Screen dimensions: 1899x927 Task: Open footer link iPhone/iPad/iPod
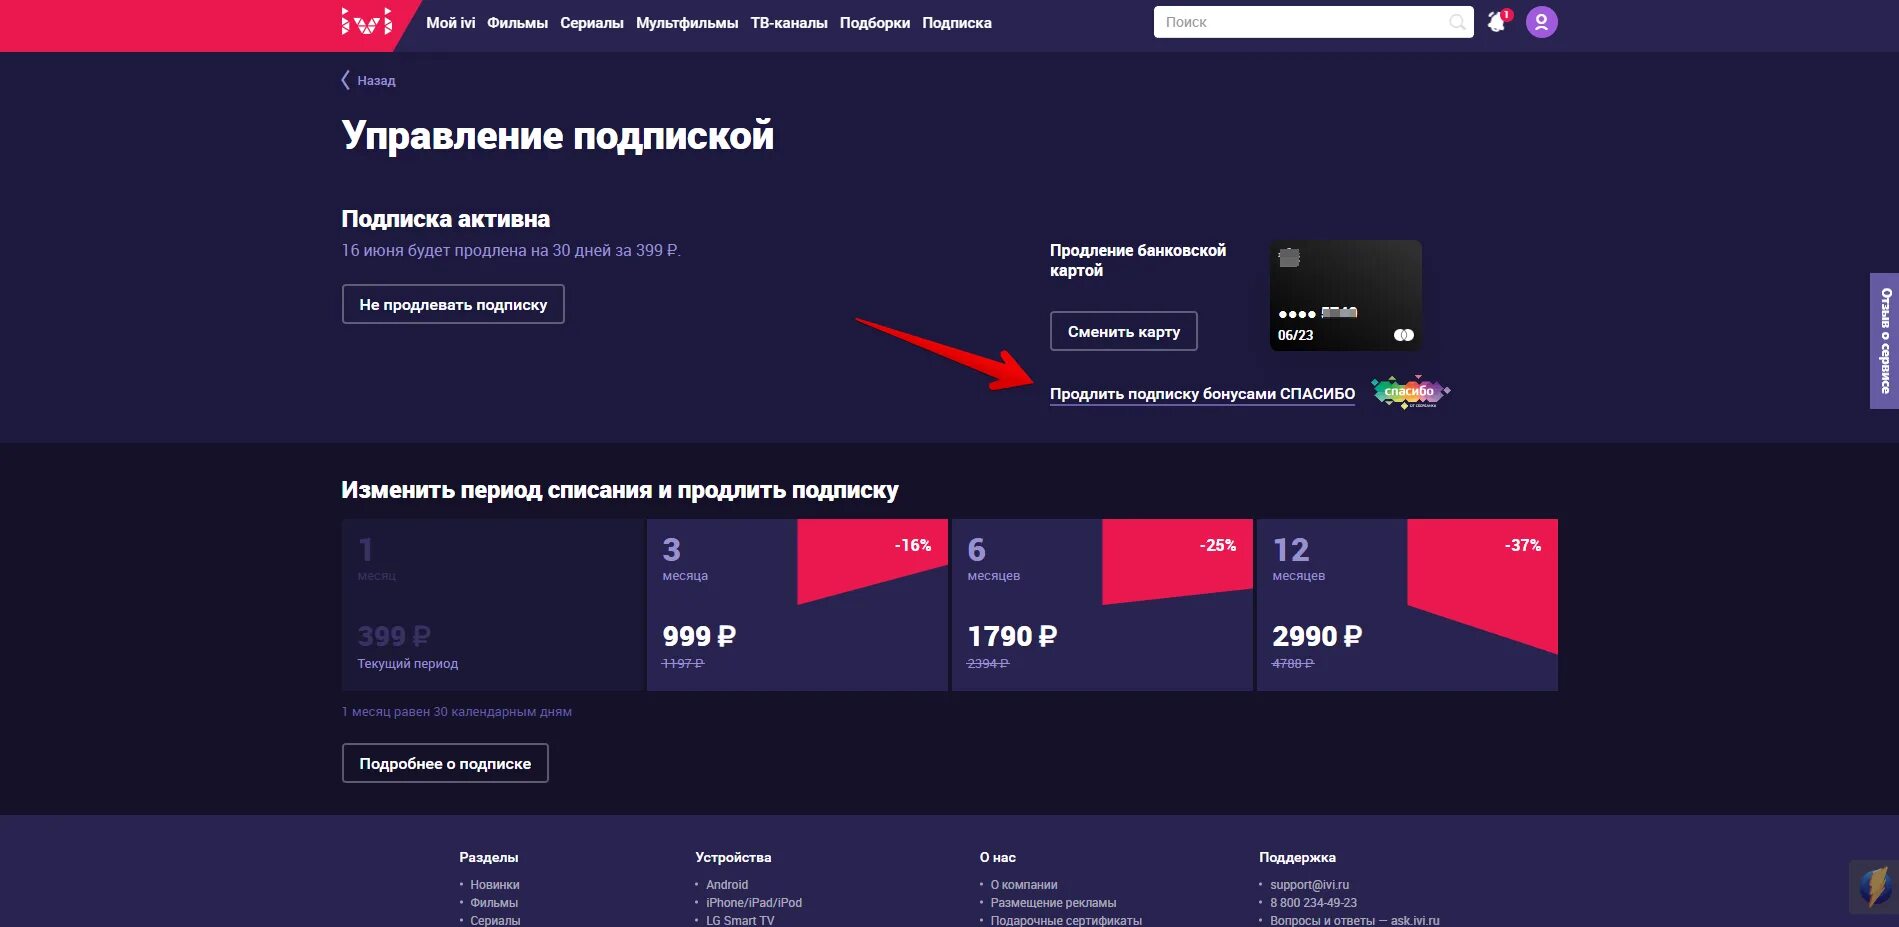pos(754,903)
